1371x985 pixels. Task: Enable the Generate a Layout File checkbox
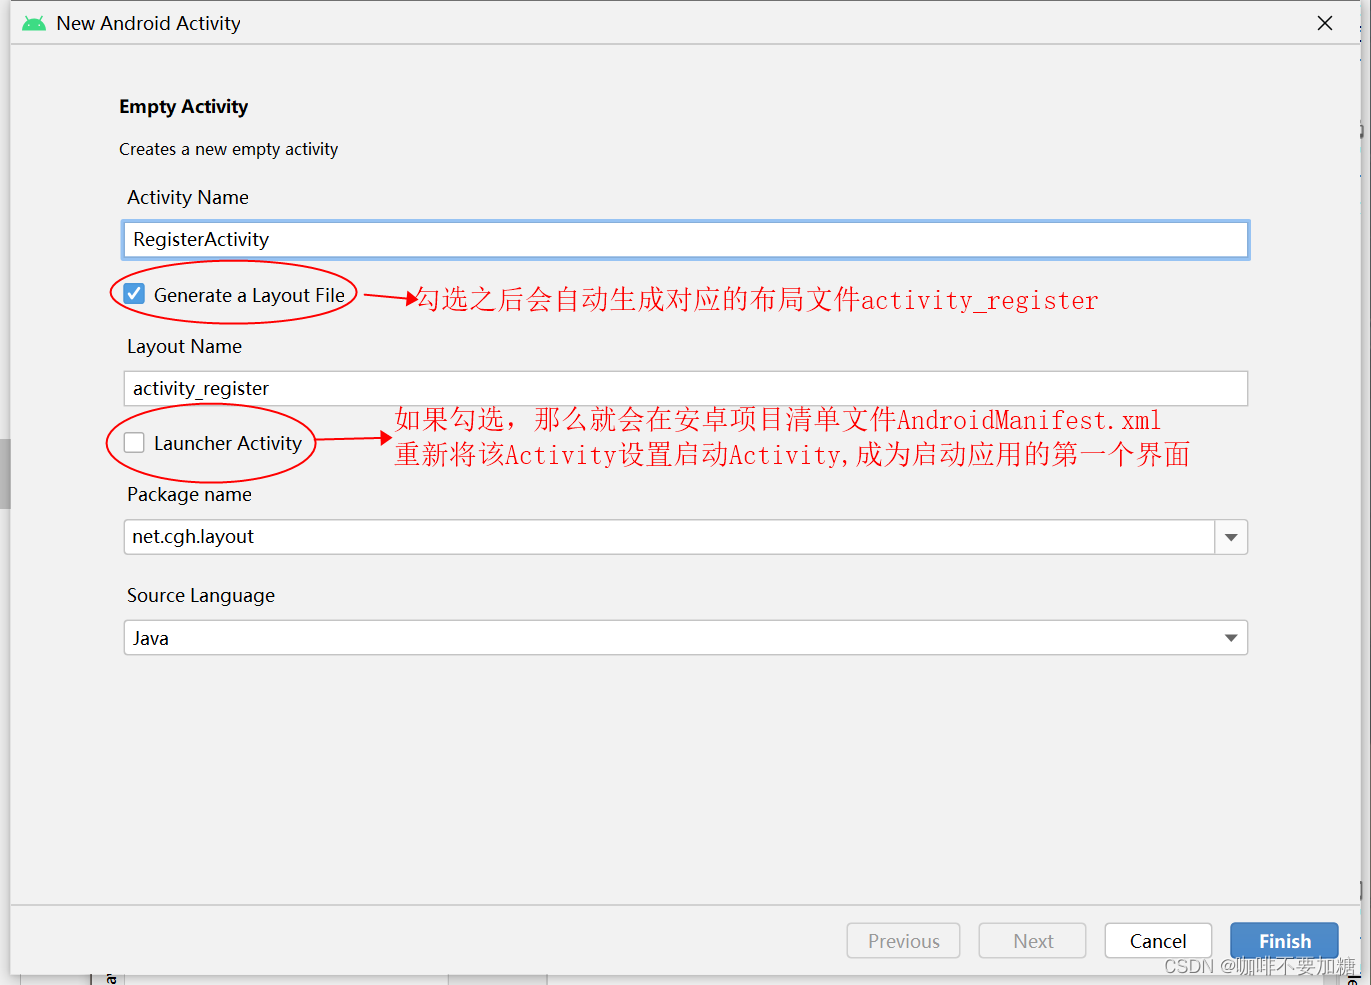133,292
